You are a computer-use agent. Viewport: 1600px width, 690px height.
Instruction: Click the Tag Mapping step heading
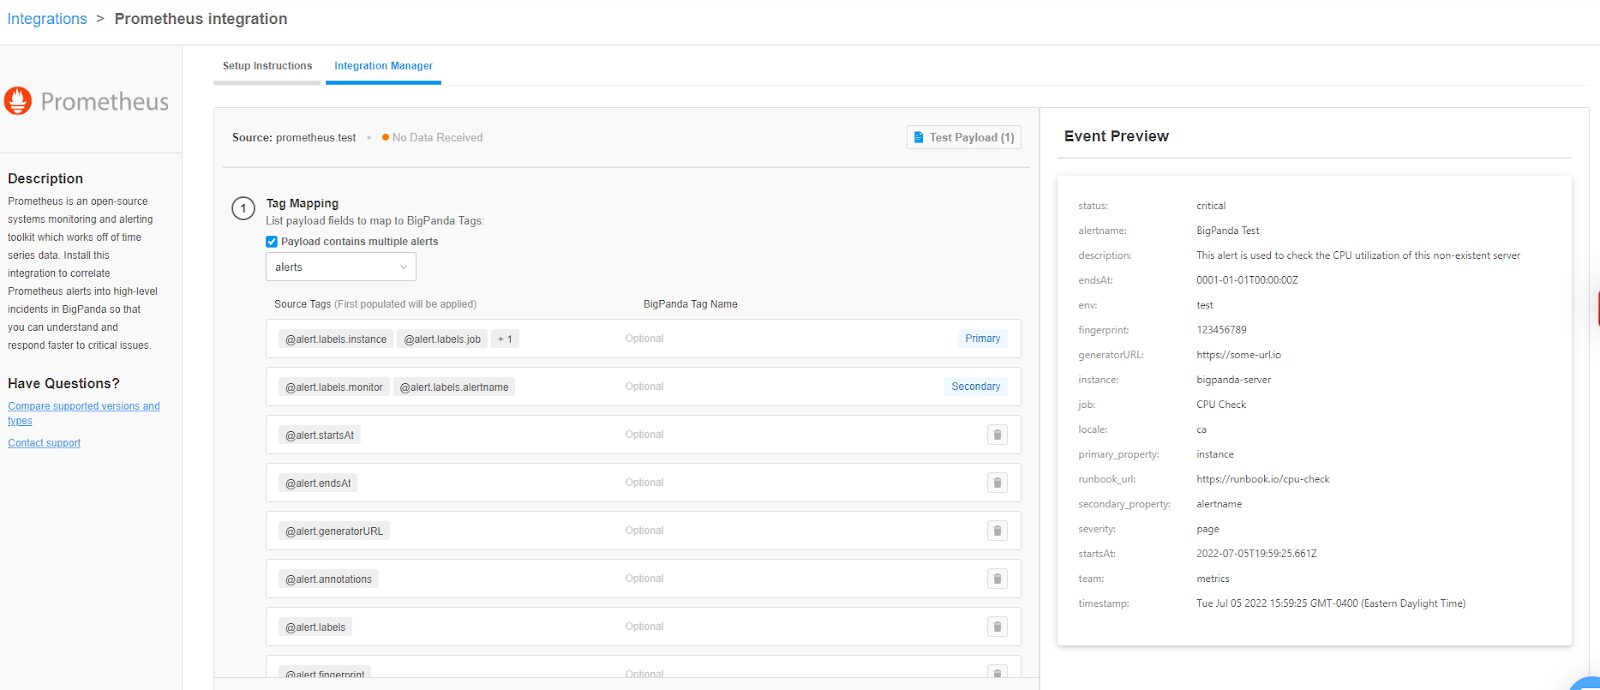(x=302, y=203)
